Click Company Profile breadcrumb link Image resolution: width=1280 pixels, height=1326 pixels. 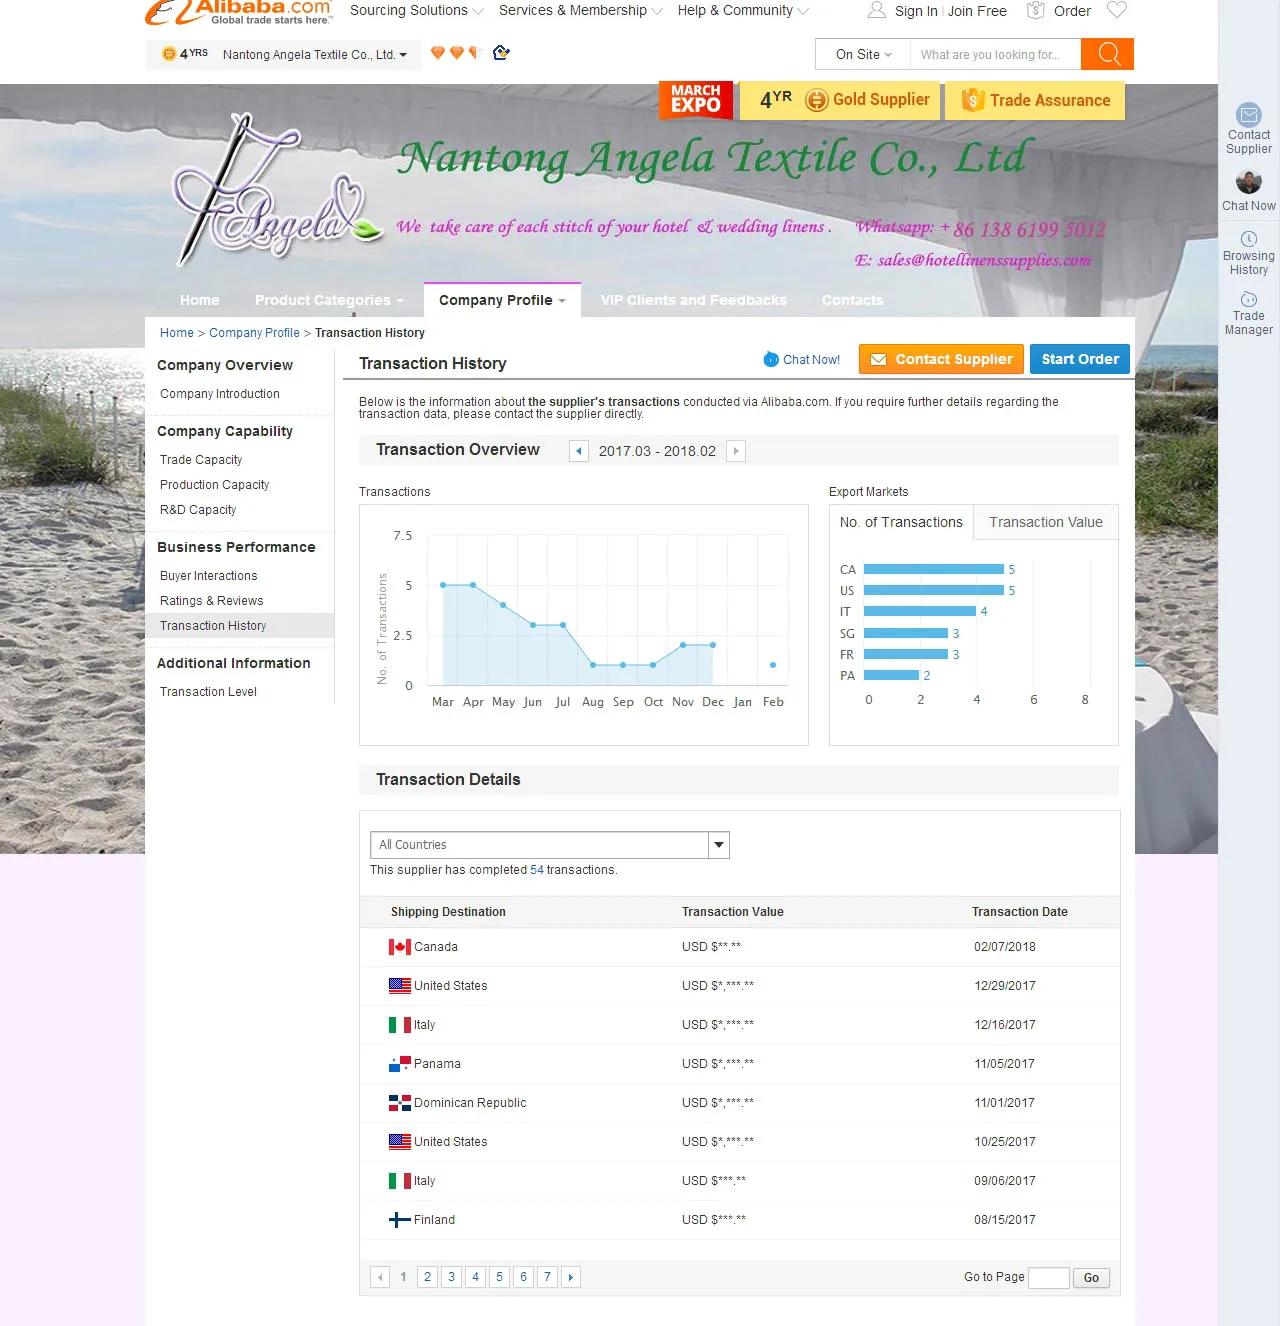pyautogui.click(x=254, y=333)
